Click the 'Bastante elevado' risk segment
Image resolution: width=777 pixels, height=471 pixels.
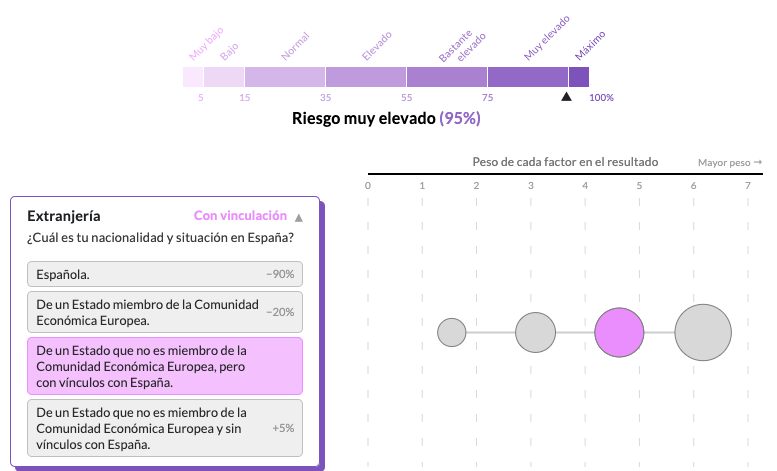point(446,77)
